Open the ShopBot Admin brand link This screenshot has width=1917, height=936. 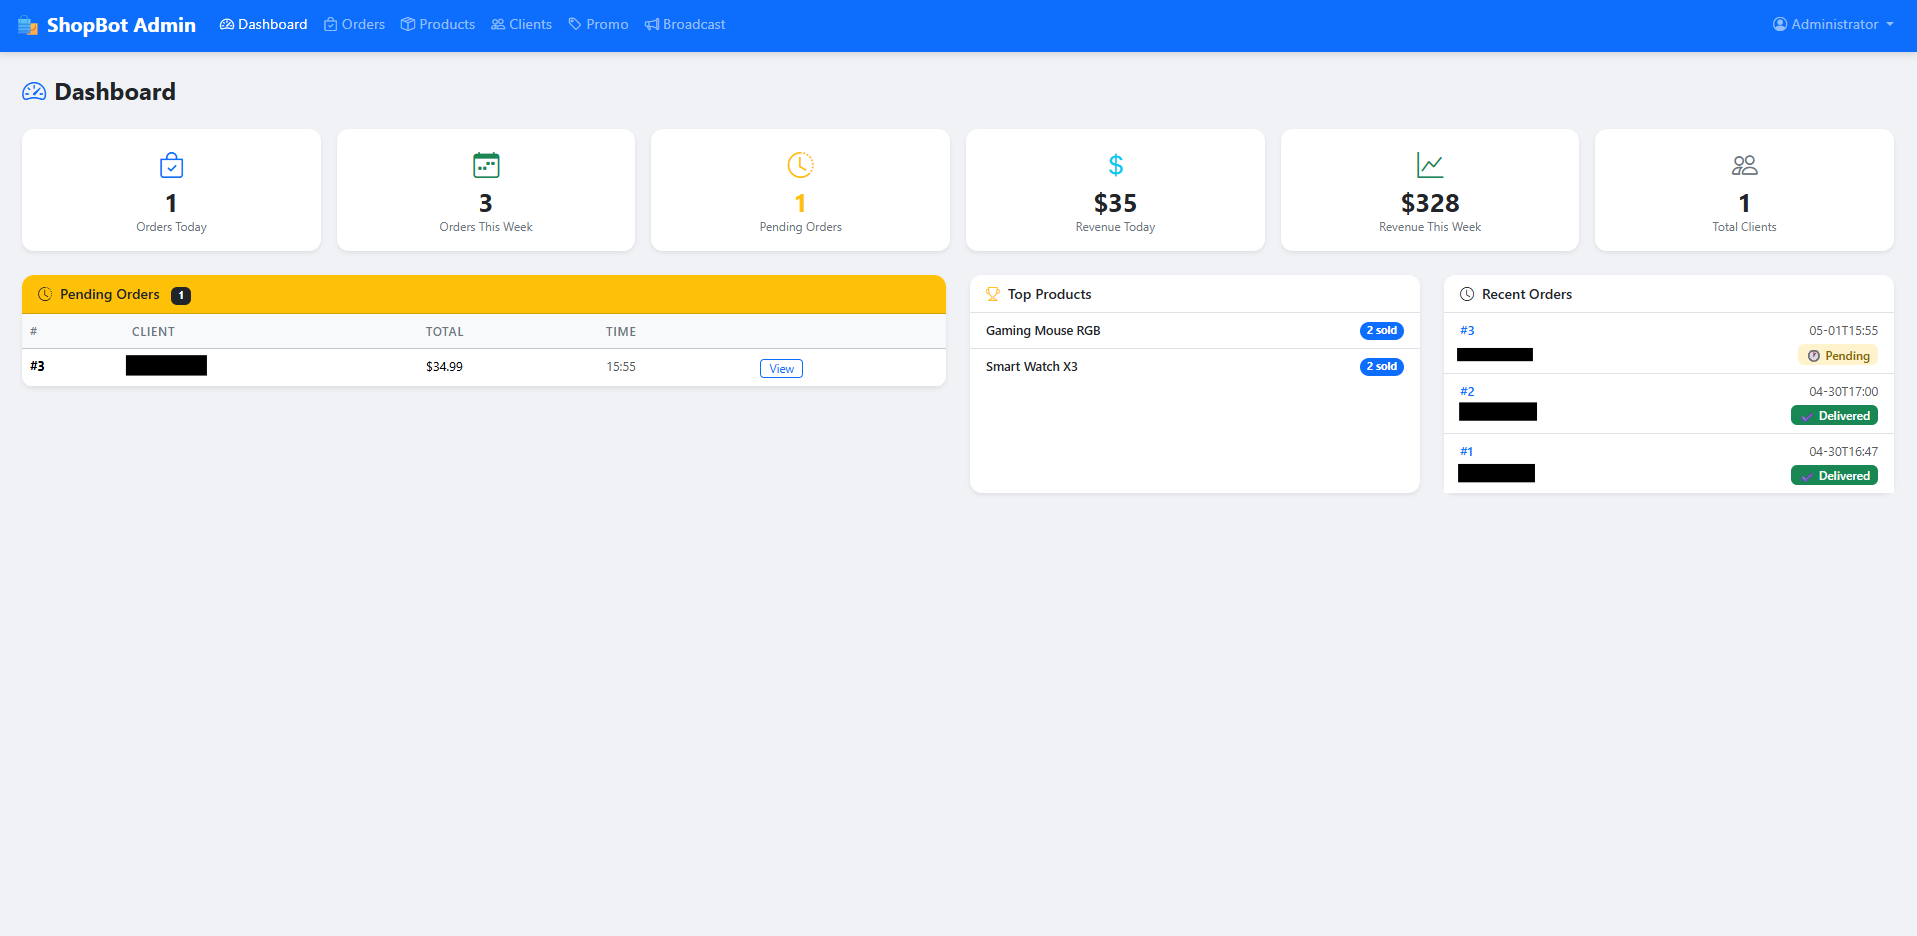pyautogui.click(x=107, y=25)
